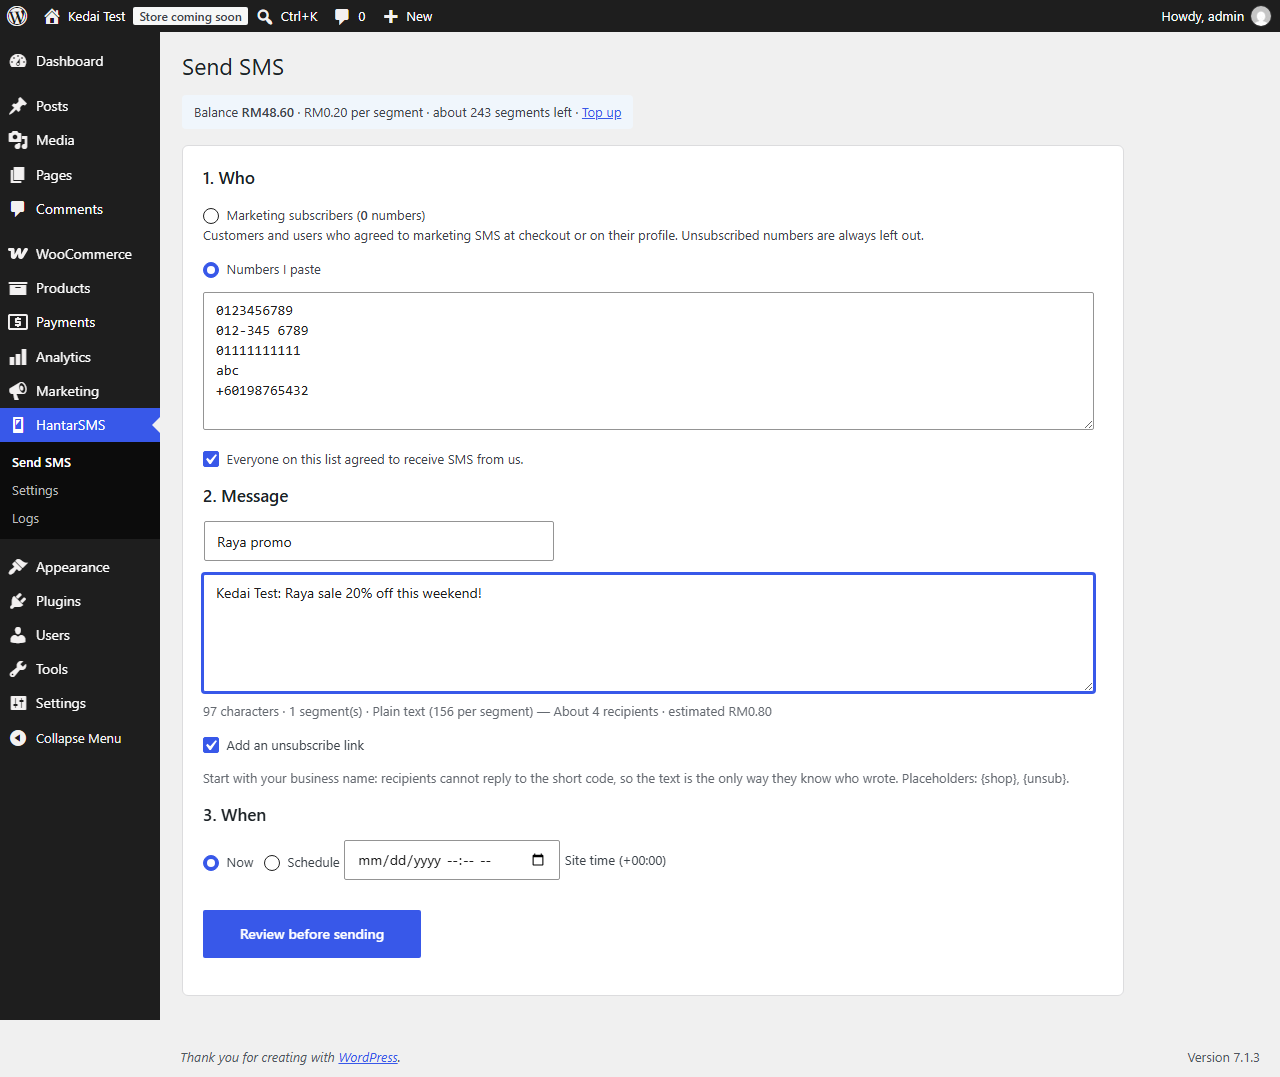Open the Plugins menu label
Image resolution: width=1280 pixels, height=1077 pixels.
click(x=58, y=601)
